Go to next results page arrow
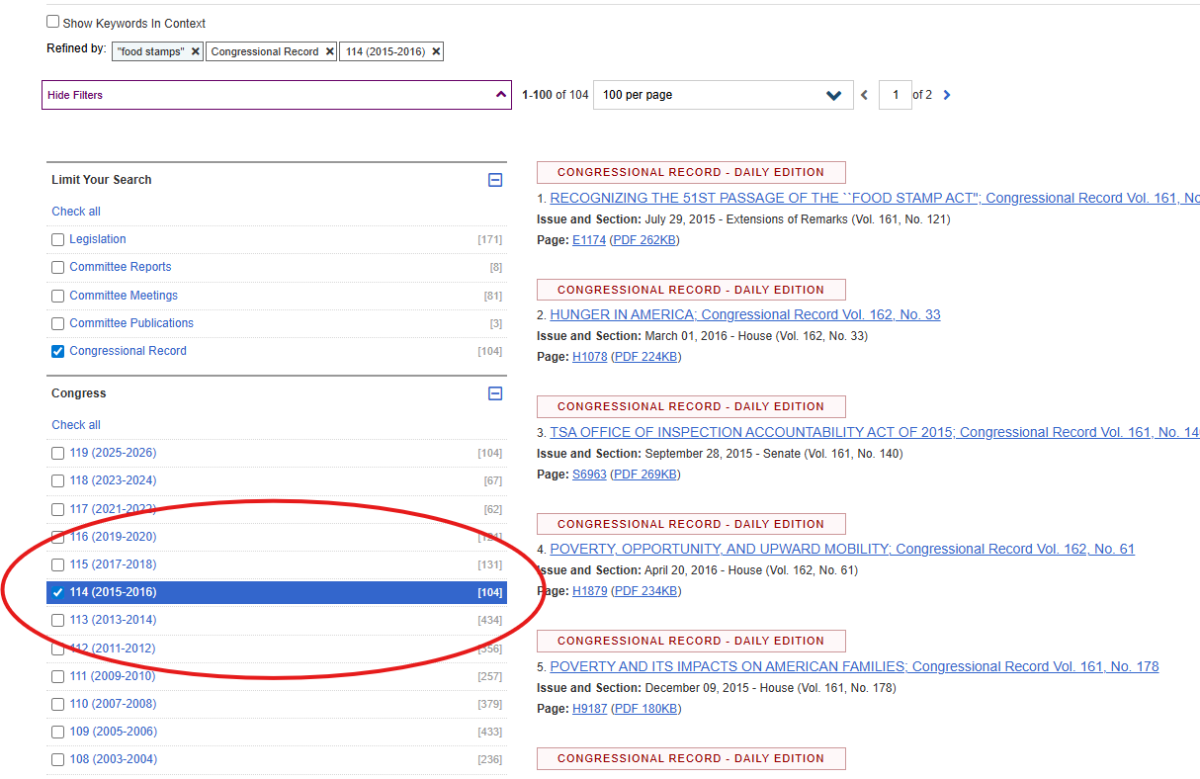Viewport: 1200px width, 779px height. pyautogui.click(x=947, y=95)
